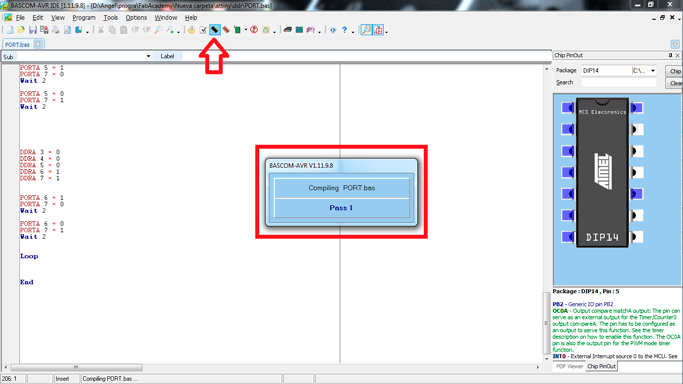This screenshot has height=384, width=683.
Task: Click the Save As toolbar icon
Action: tap(44, 30)
